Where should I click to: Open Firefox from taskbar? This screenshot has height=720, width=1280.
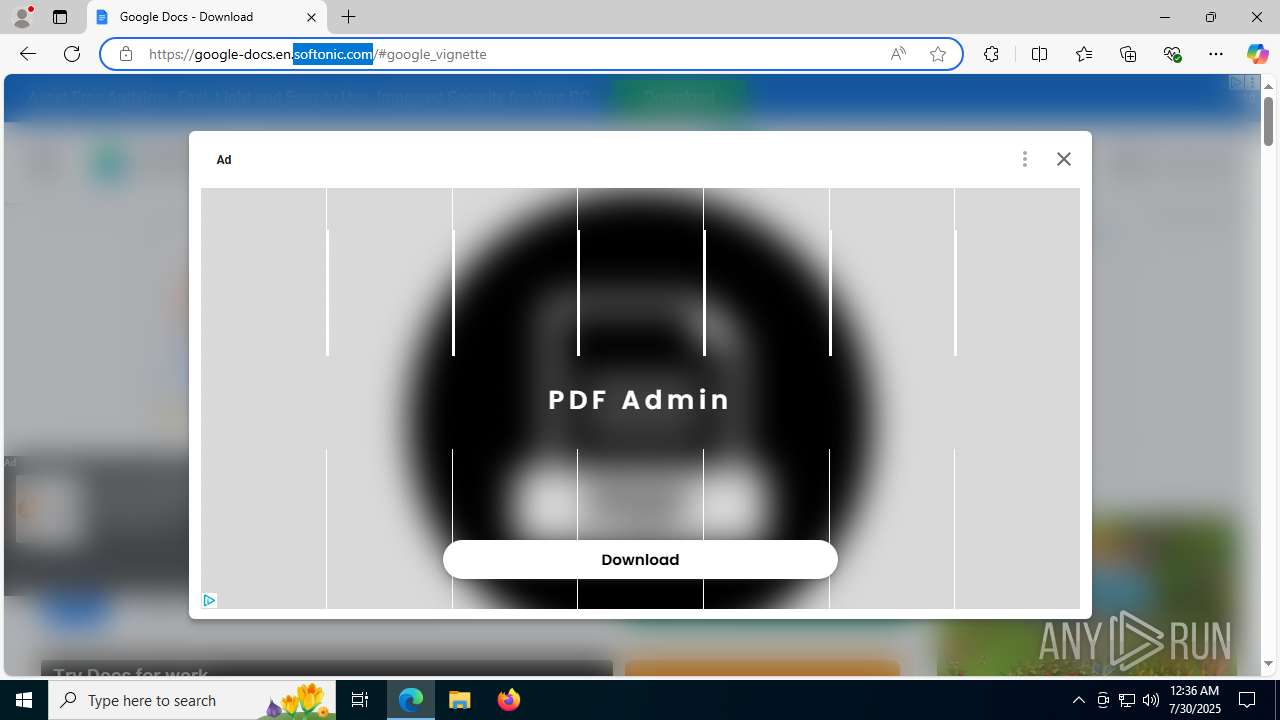click(508, 700)
